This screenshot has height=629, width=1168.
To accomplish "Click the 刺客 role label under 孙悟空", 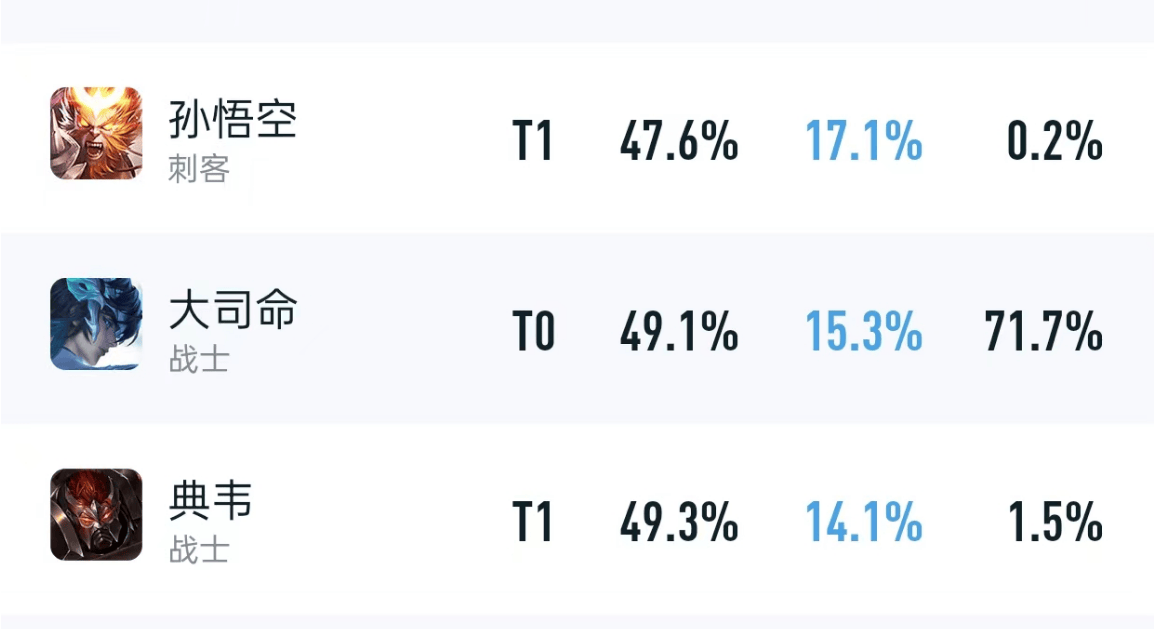I will (x=199, y=169).
